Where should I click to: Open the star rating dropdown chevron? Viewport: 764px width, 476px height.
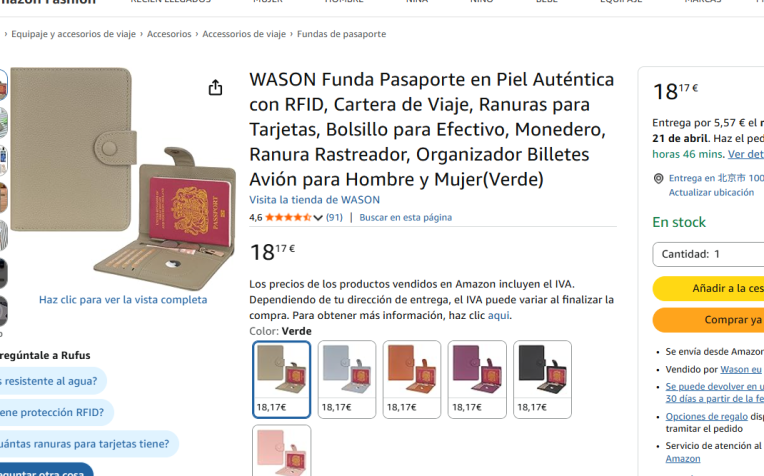pyautogui.click(x=318, y=218)
